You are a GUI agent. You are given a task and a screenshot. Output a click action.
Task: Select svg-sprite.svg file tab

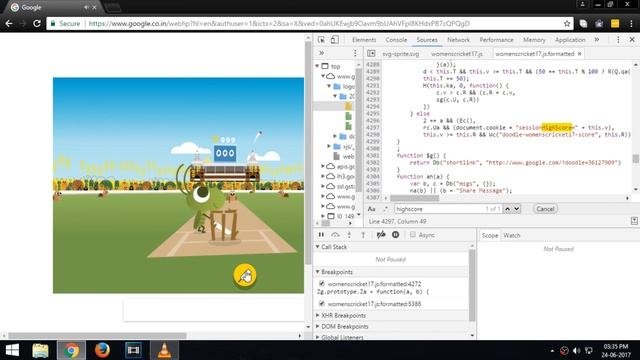click(401, 54)
